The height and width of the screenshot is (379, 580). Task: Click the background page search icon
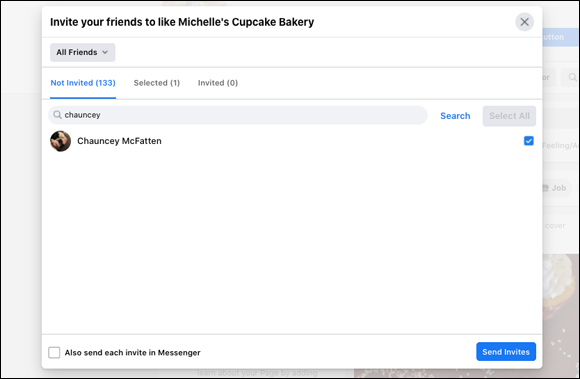(x=572, y=77)
